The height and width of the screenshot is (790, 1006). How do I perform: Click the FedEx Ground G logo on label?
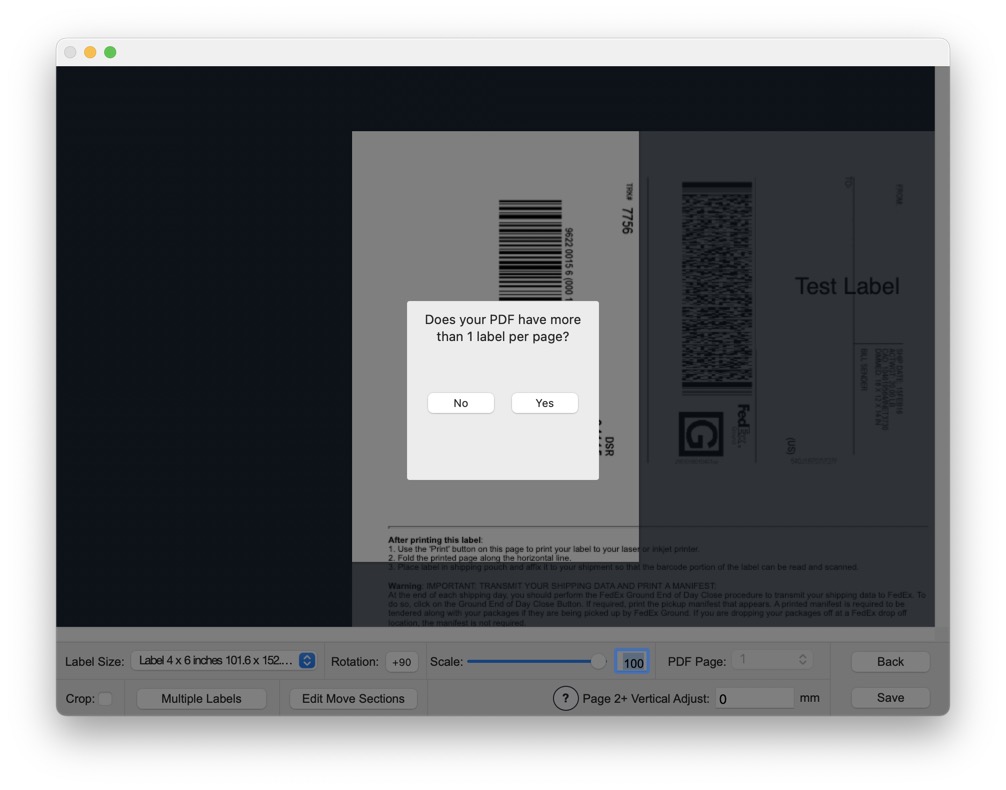pyautogui.click(x=700, y=435)
